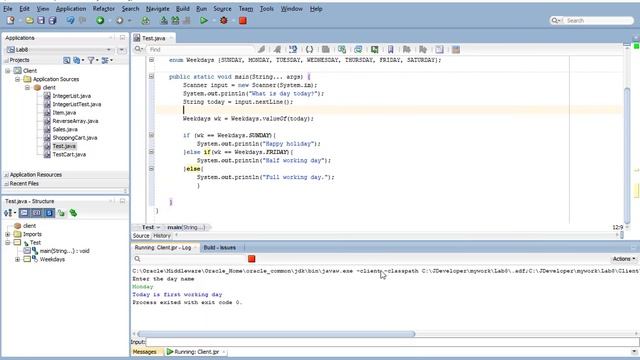This screenshot has width=640, height=360.
Task: Toggle the Show Static Members button in Structure
Action: 49,213
